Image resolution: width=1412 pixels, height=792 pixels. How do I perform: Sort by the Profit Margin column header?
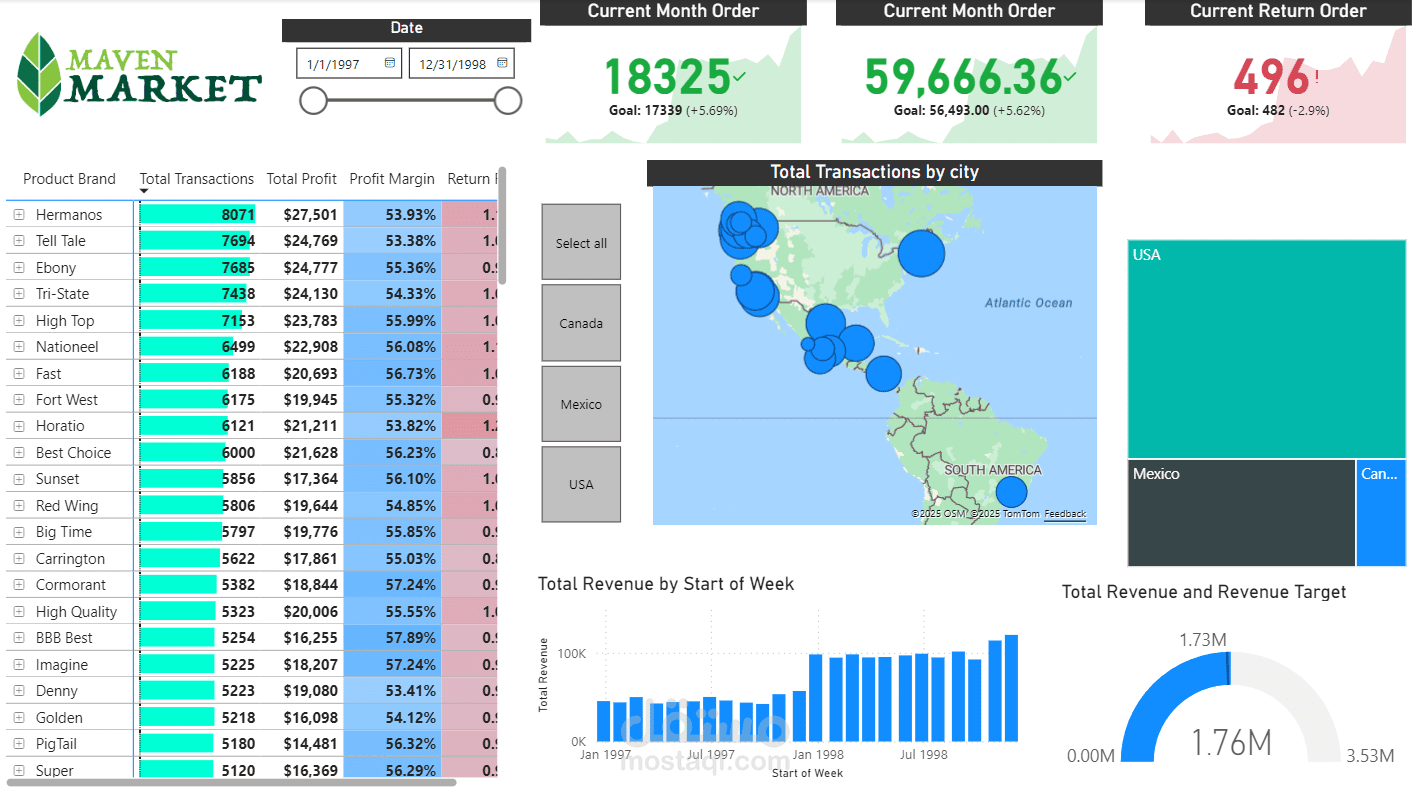point(392,179)
